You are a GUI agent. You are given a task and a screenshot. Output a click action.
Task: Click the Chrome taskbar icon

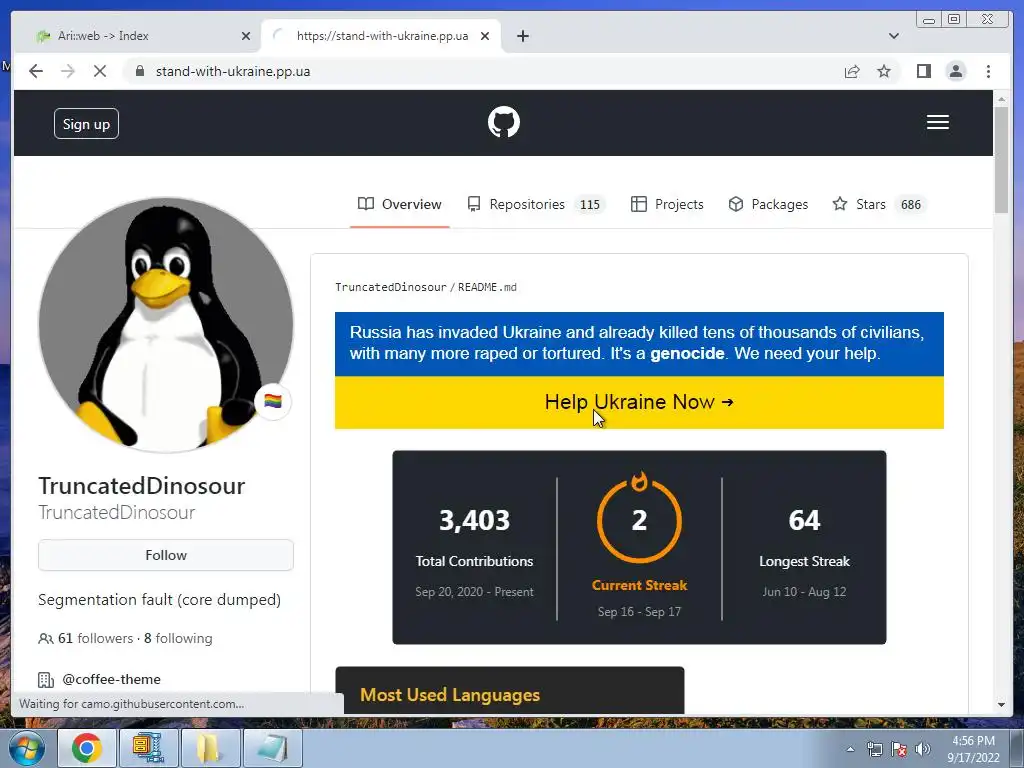87,748
